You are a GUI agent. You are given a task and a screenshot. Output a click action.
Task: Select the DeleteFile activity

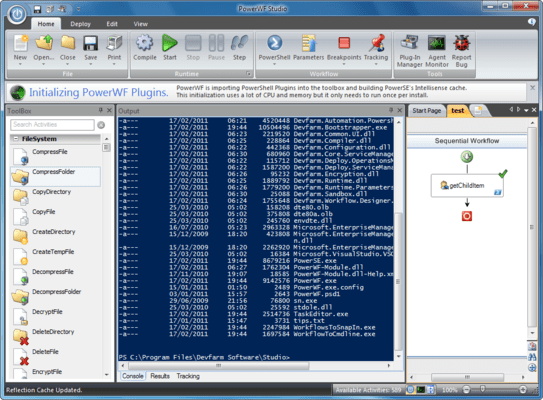(55, 356)
